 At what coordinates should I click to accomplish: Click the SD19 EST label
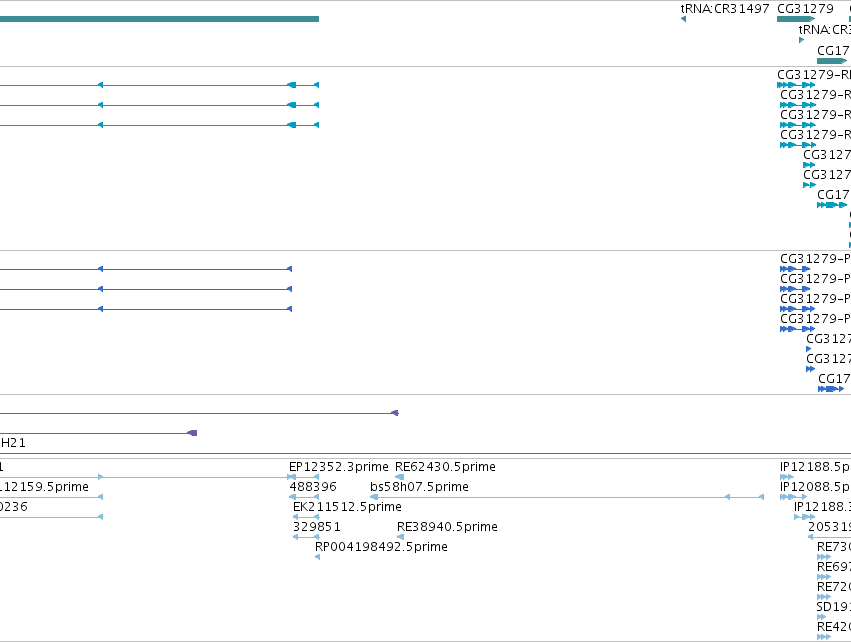(834, 607)
